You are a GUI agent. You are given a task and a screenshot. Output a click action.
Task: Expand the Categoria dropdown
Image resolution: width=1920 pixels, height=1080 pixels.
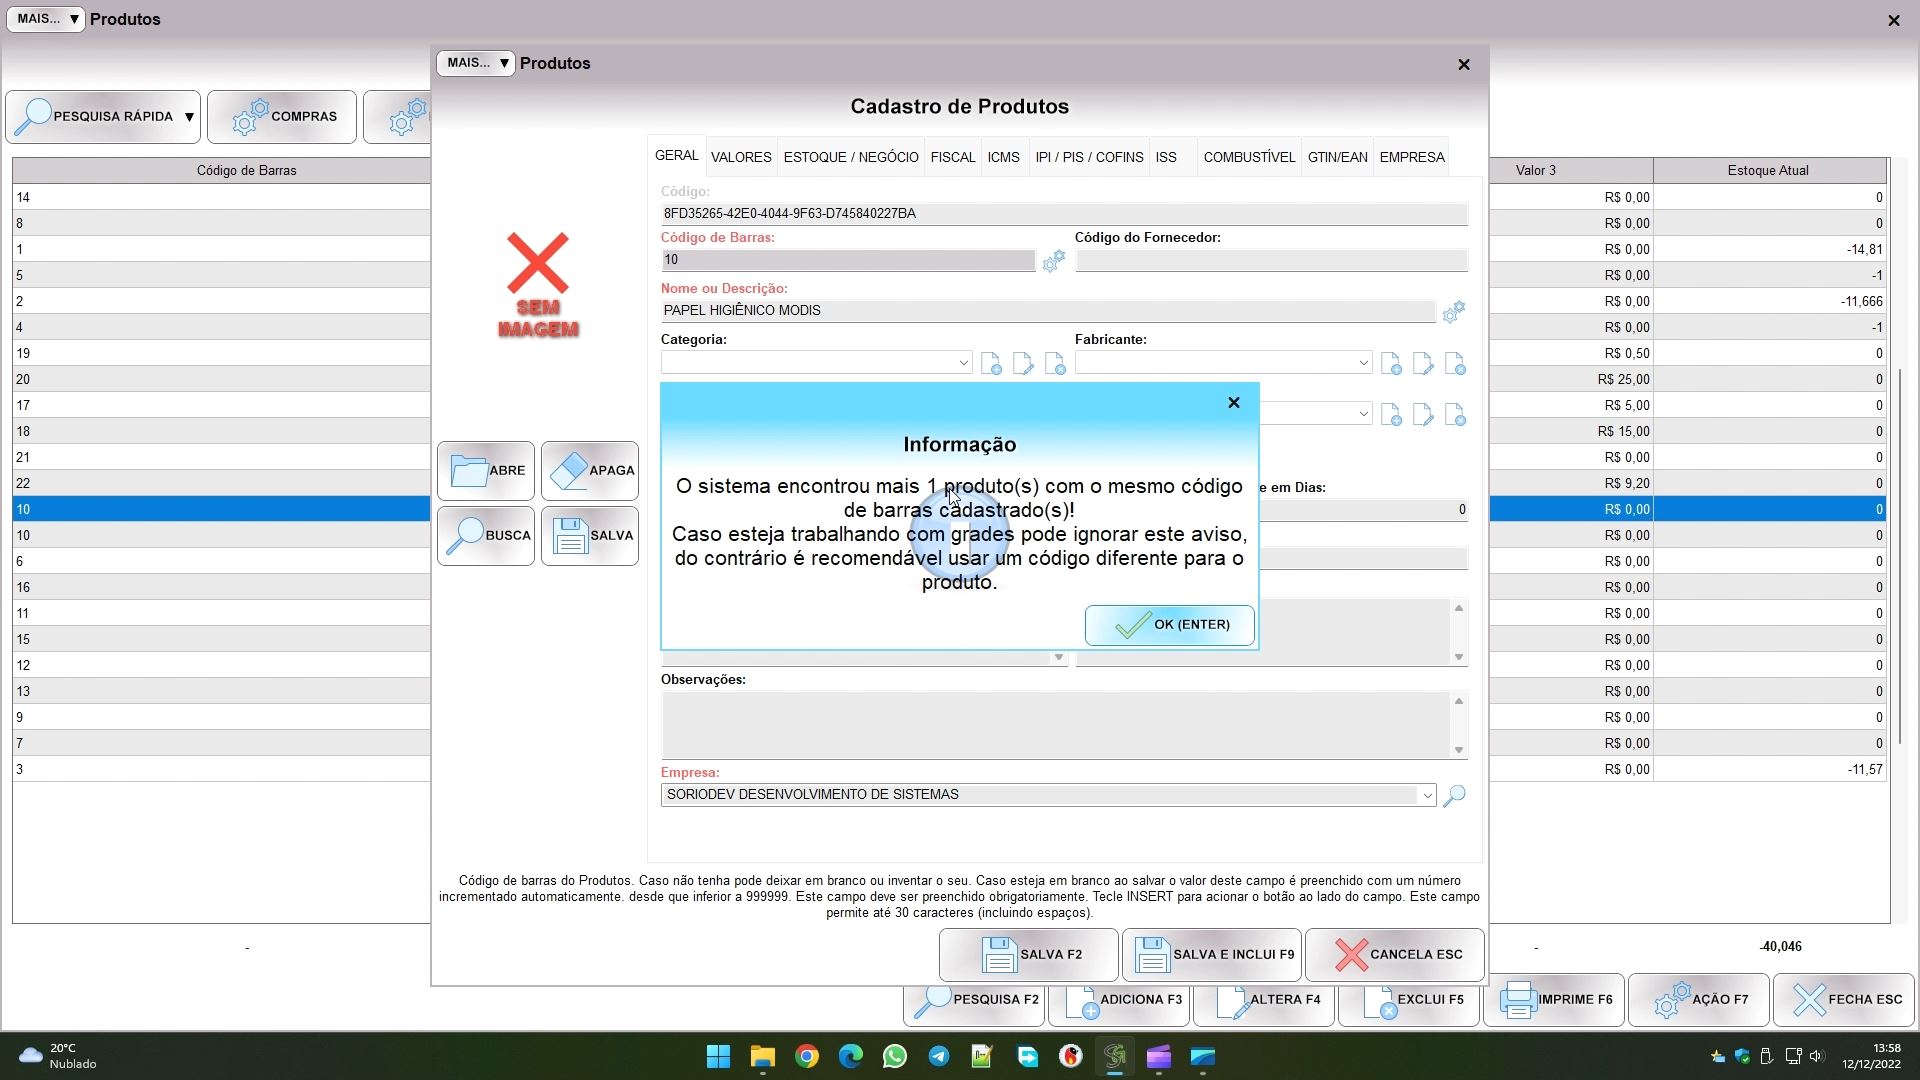(x=963, y=363)
